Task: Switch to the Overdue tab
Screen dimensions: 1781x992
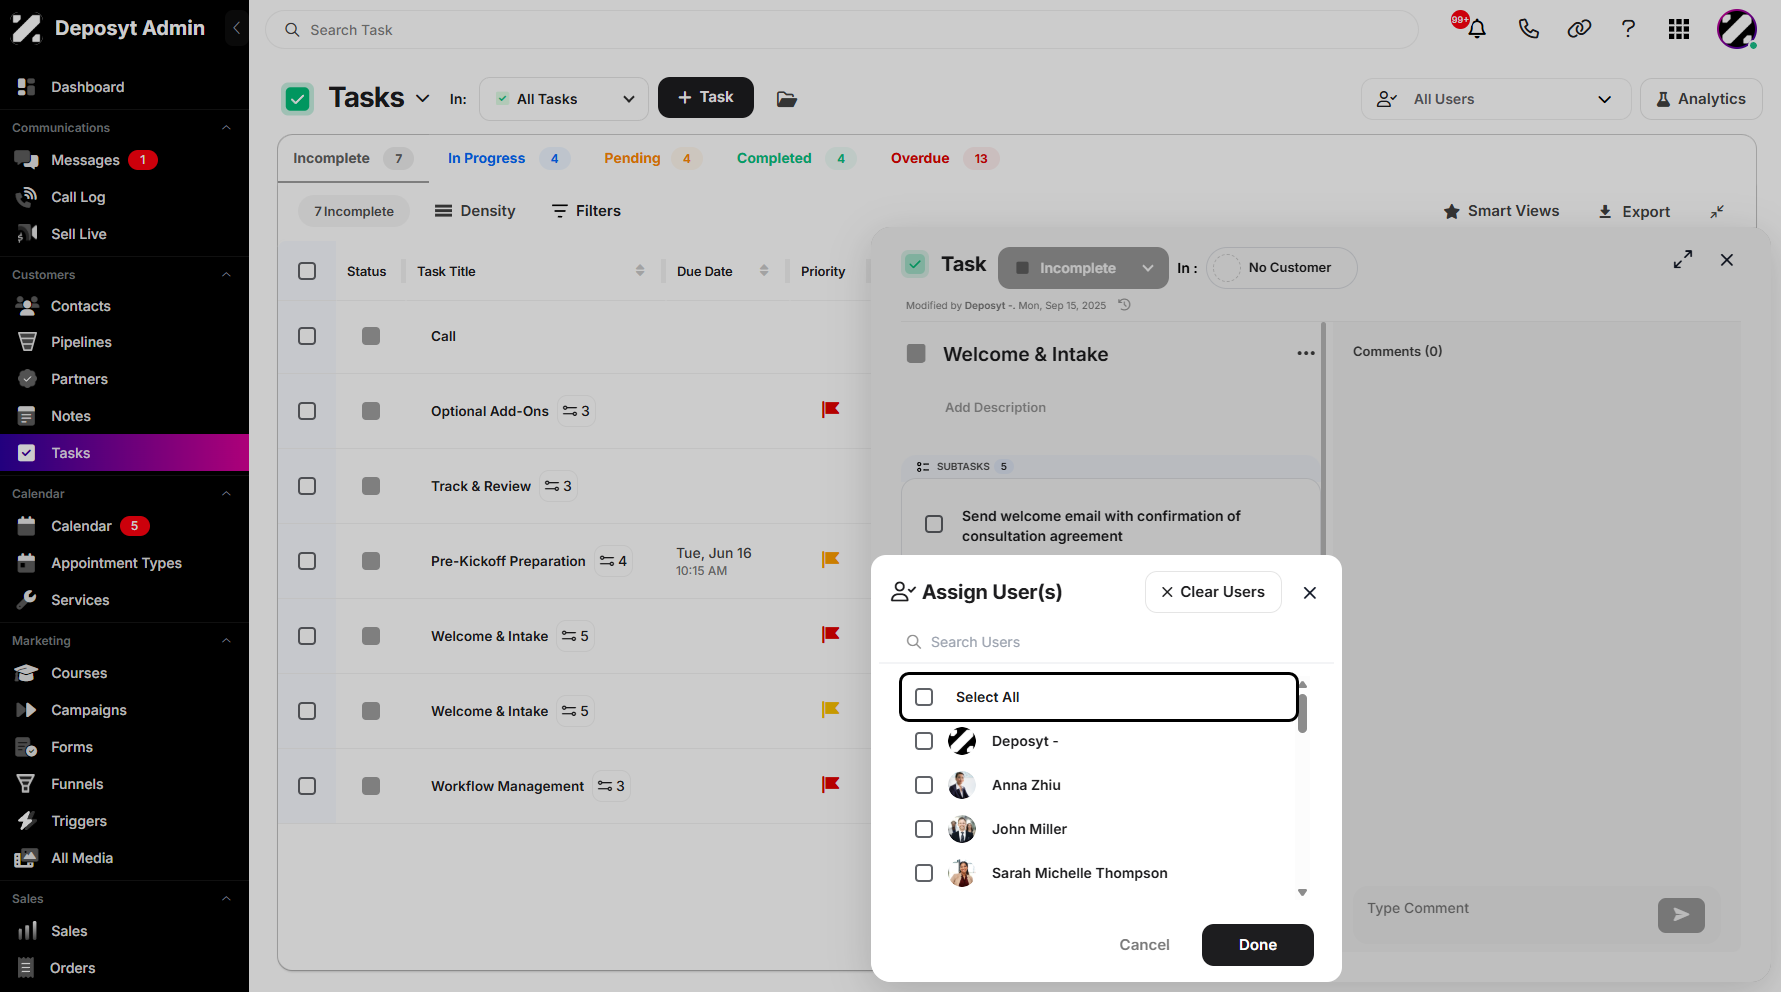Action: click(944, 158)
